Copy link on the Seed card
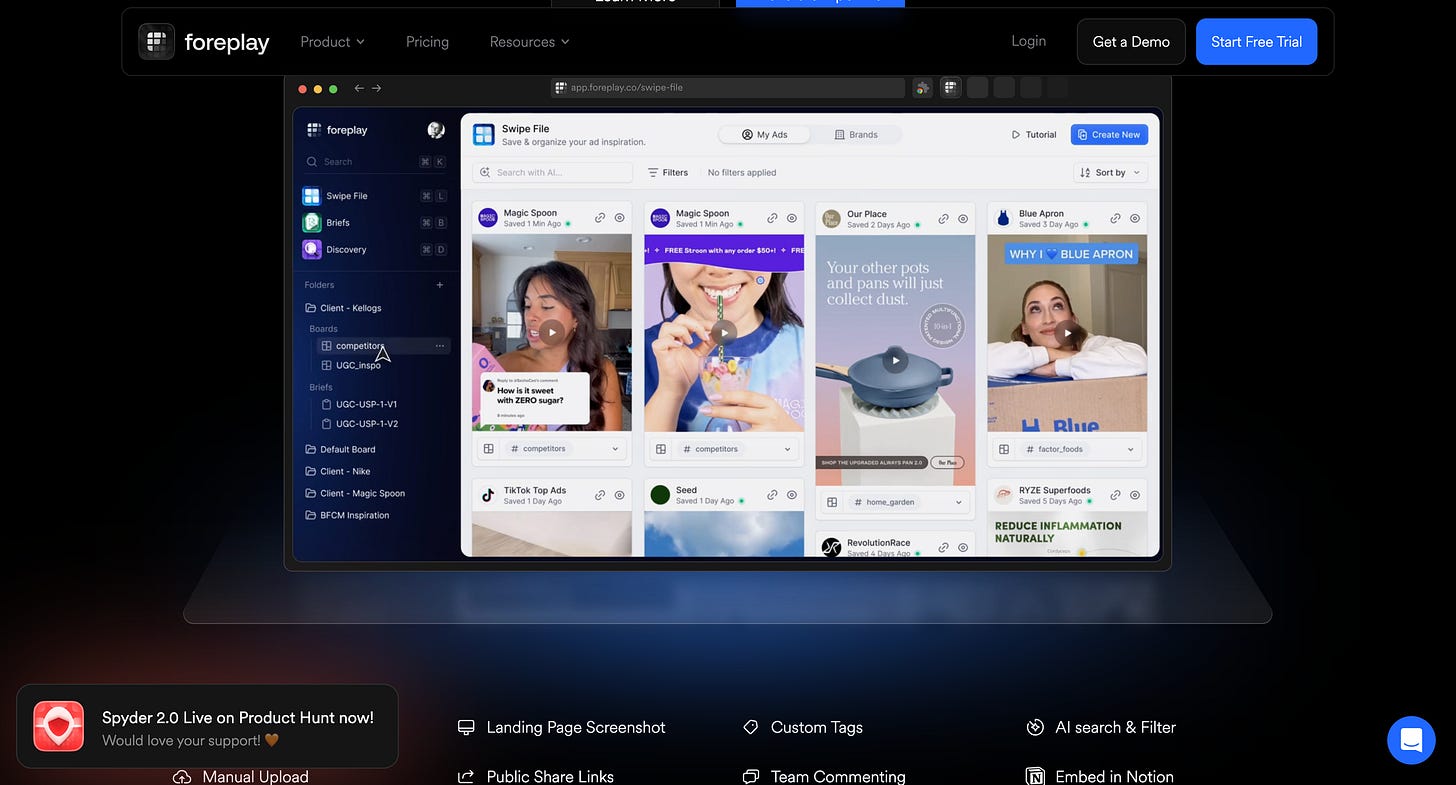The image size is (1456, 785). pos(772,495)
